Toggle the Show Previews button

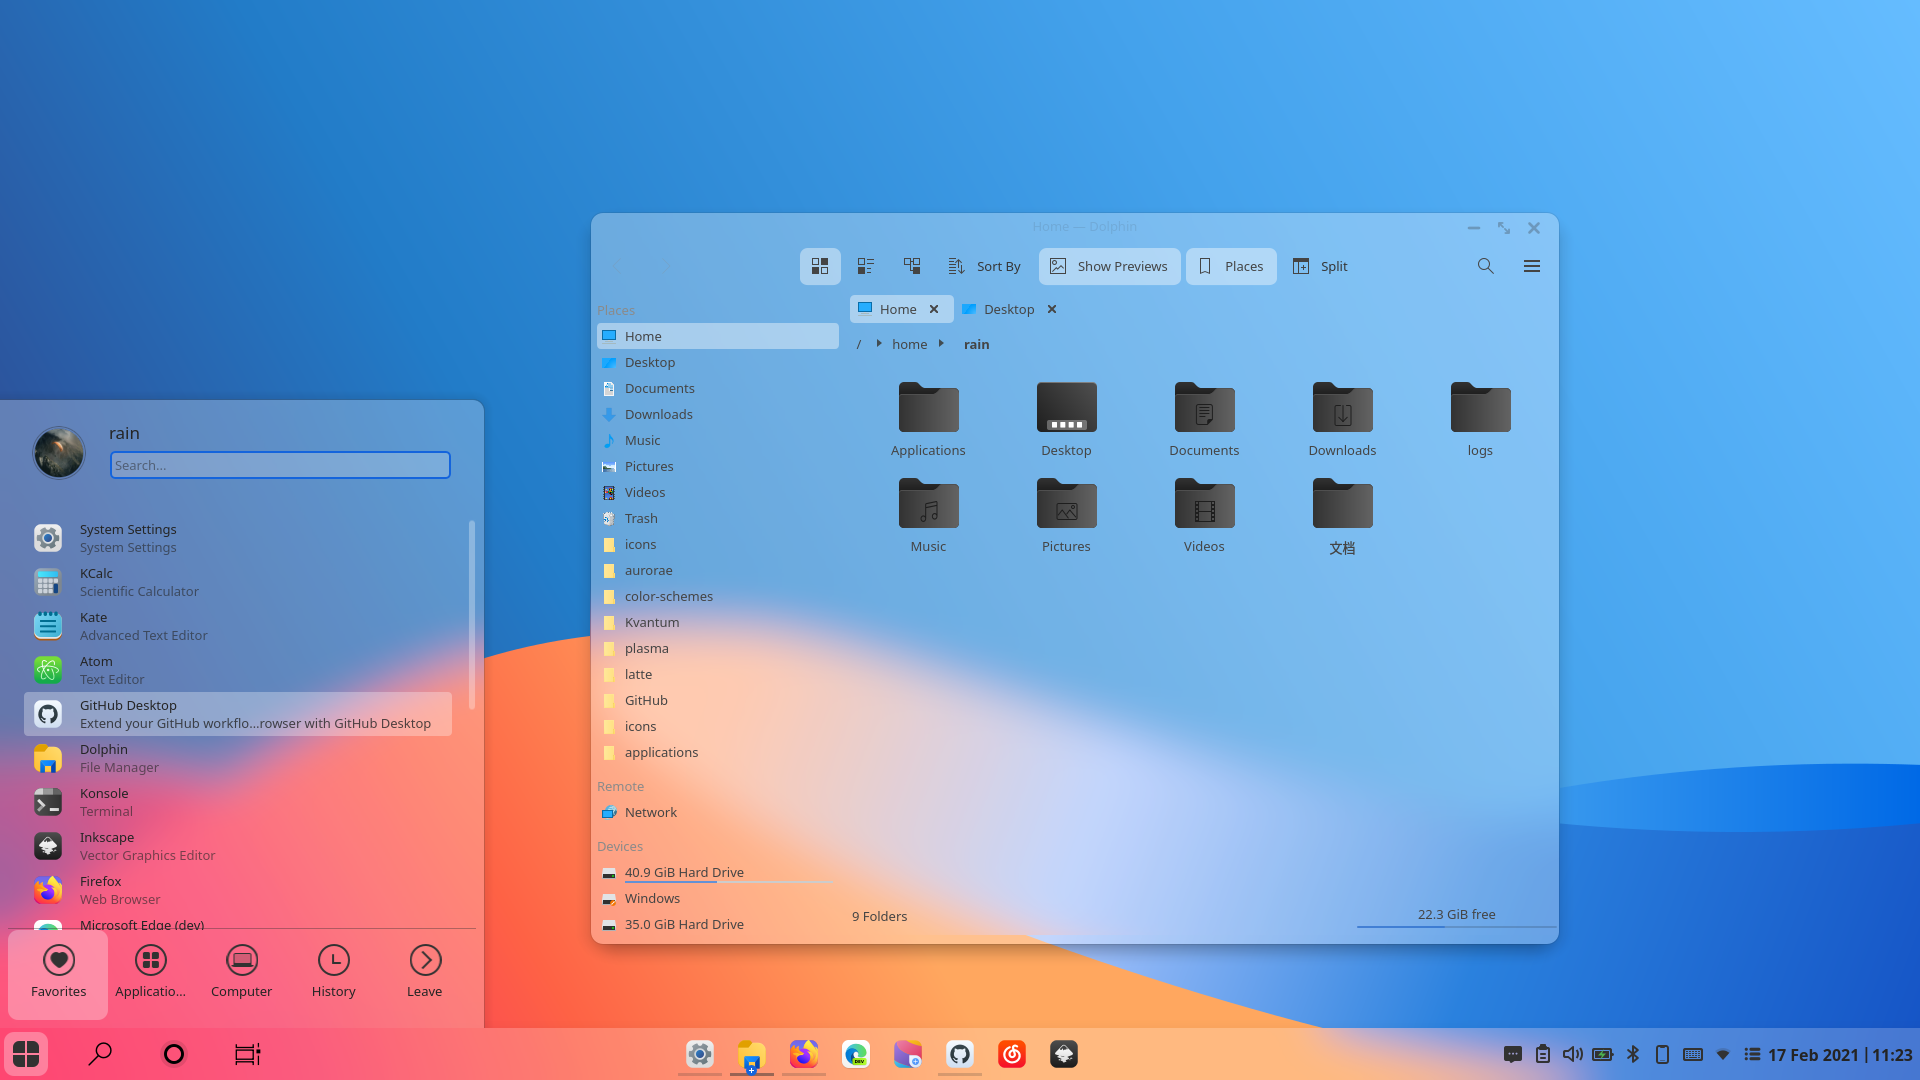pos(1109,266)
